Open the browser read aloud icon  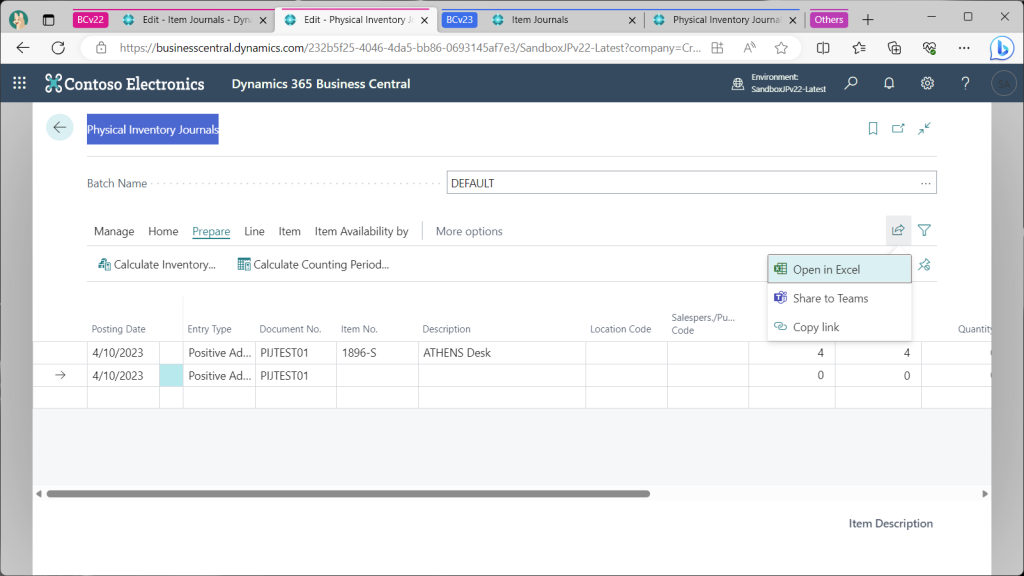[749, 48]
